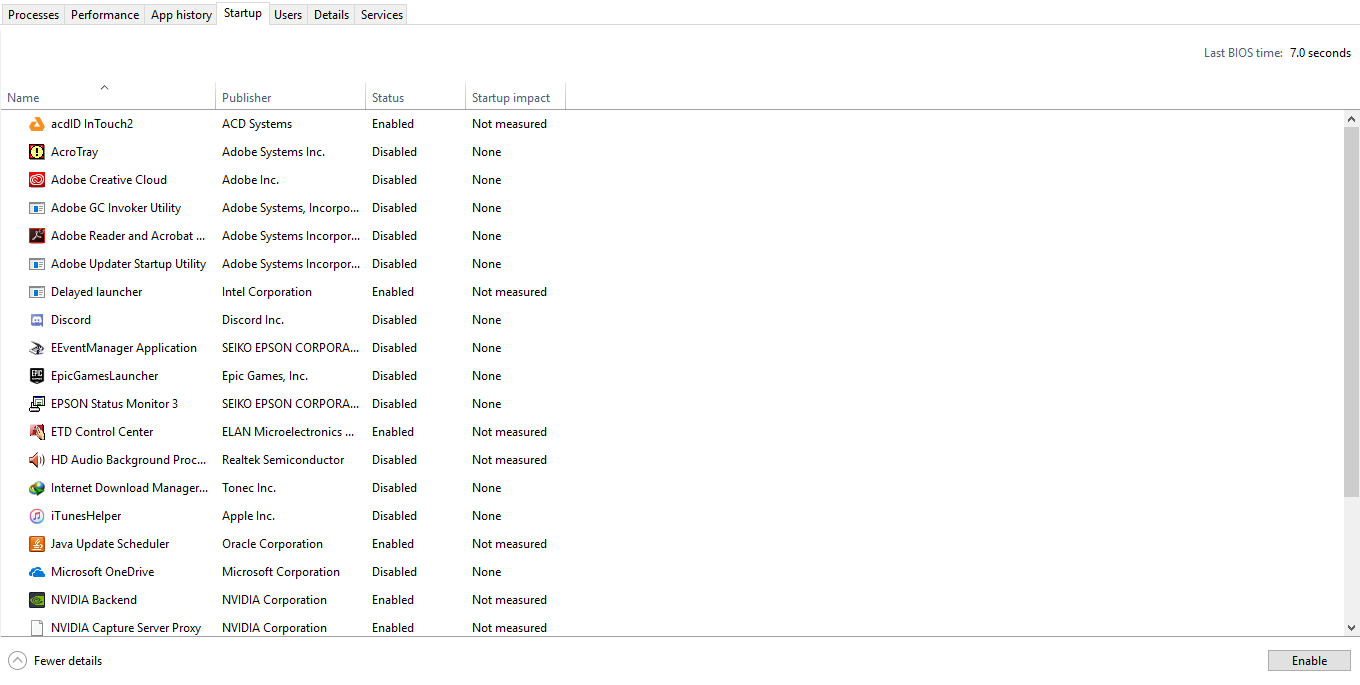Select the HD Audio Background Process speaker icon
Image resolution: width=1360 pixels, height=685 pixels.
pyautogui.click(x=37, y=460)
